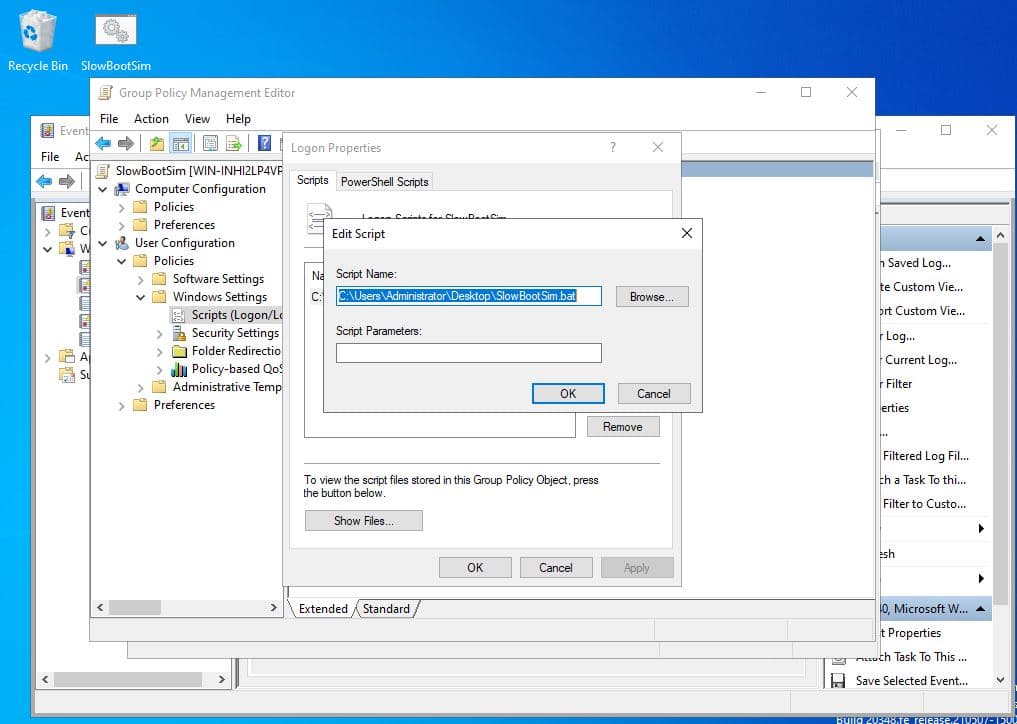The width and height of the screenshot is (1017, 724).
Task: Click Browse... in Edit Script dialog
Action: point(652,297)
